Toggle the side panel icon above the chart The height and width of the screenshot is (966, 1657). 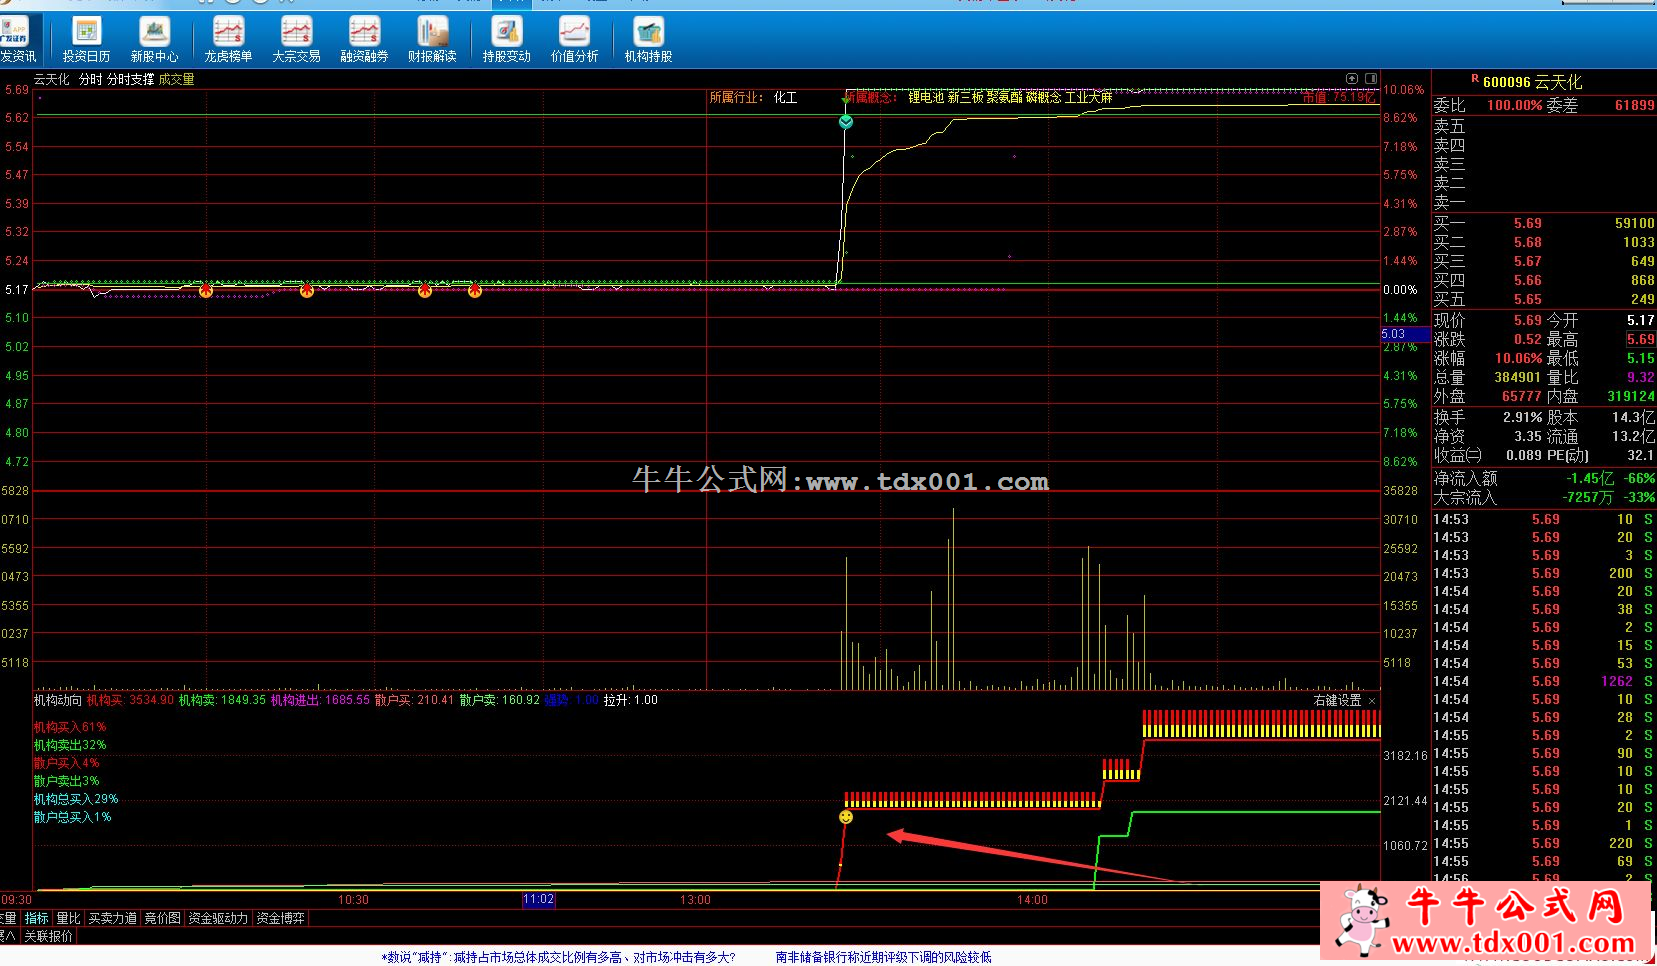tap(1371, 78)
